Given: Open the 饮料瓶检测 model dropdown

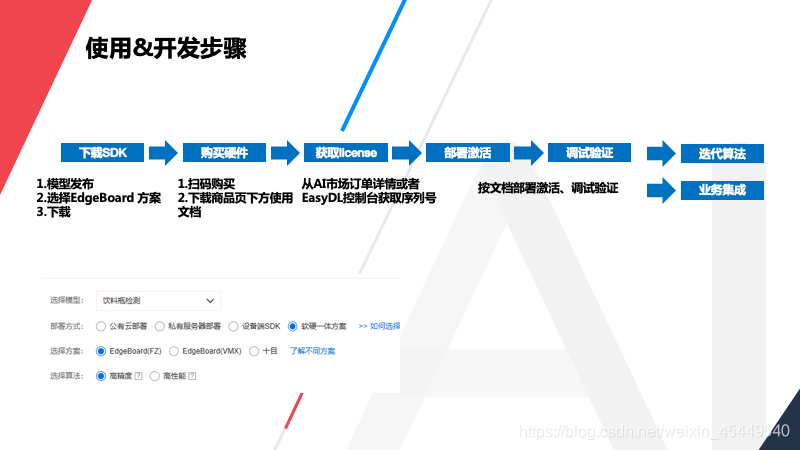Looking at the screenshot, I should click(158, 301).
